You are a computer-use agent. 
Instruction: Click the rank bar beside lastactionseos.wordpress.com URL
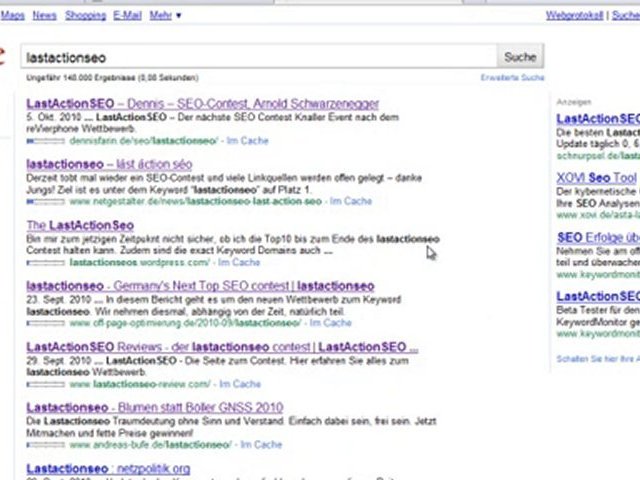coord(46,263)
